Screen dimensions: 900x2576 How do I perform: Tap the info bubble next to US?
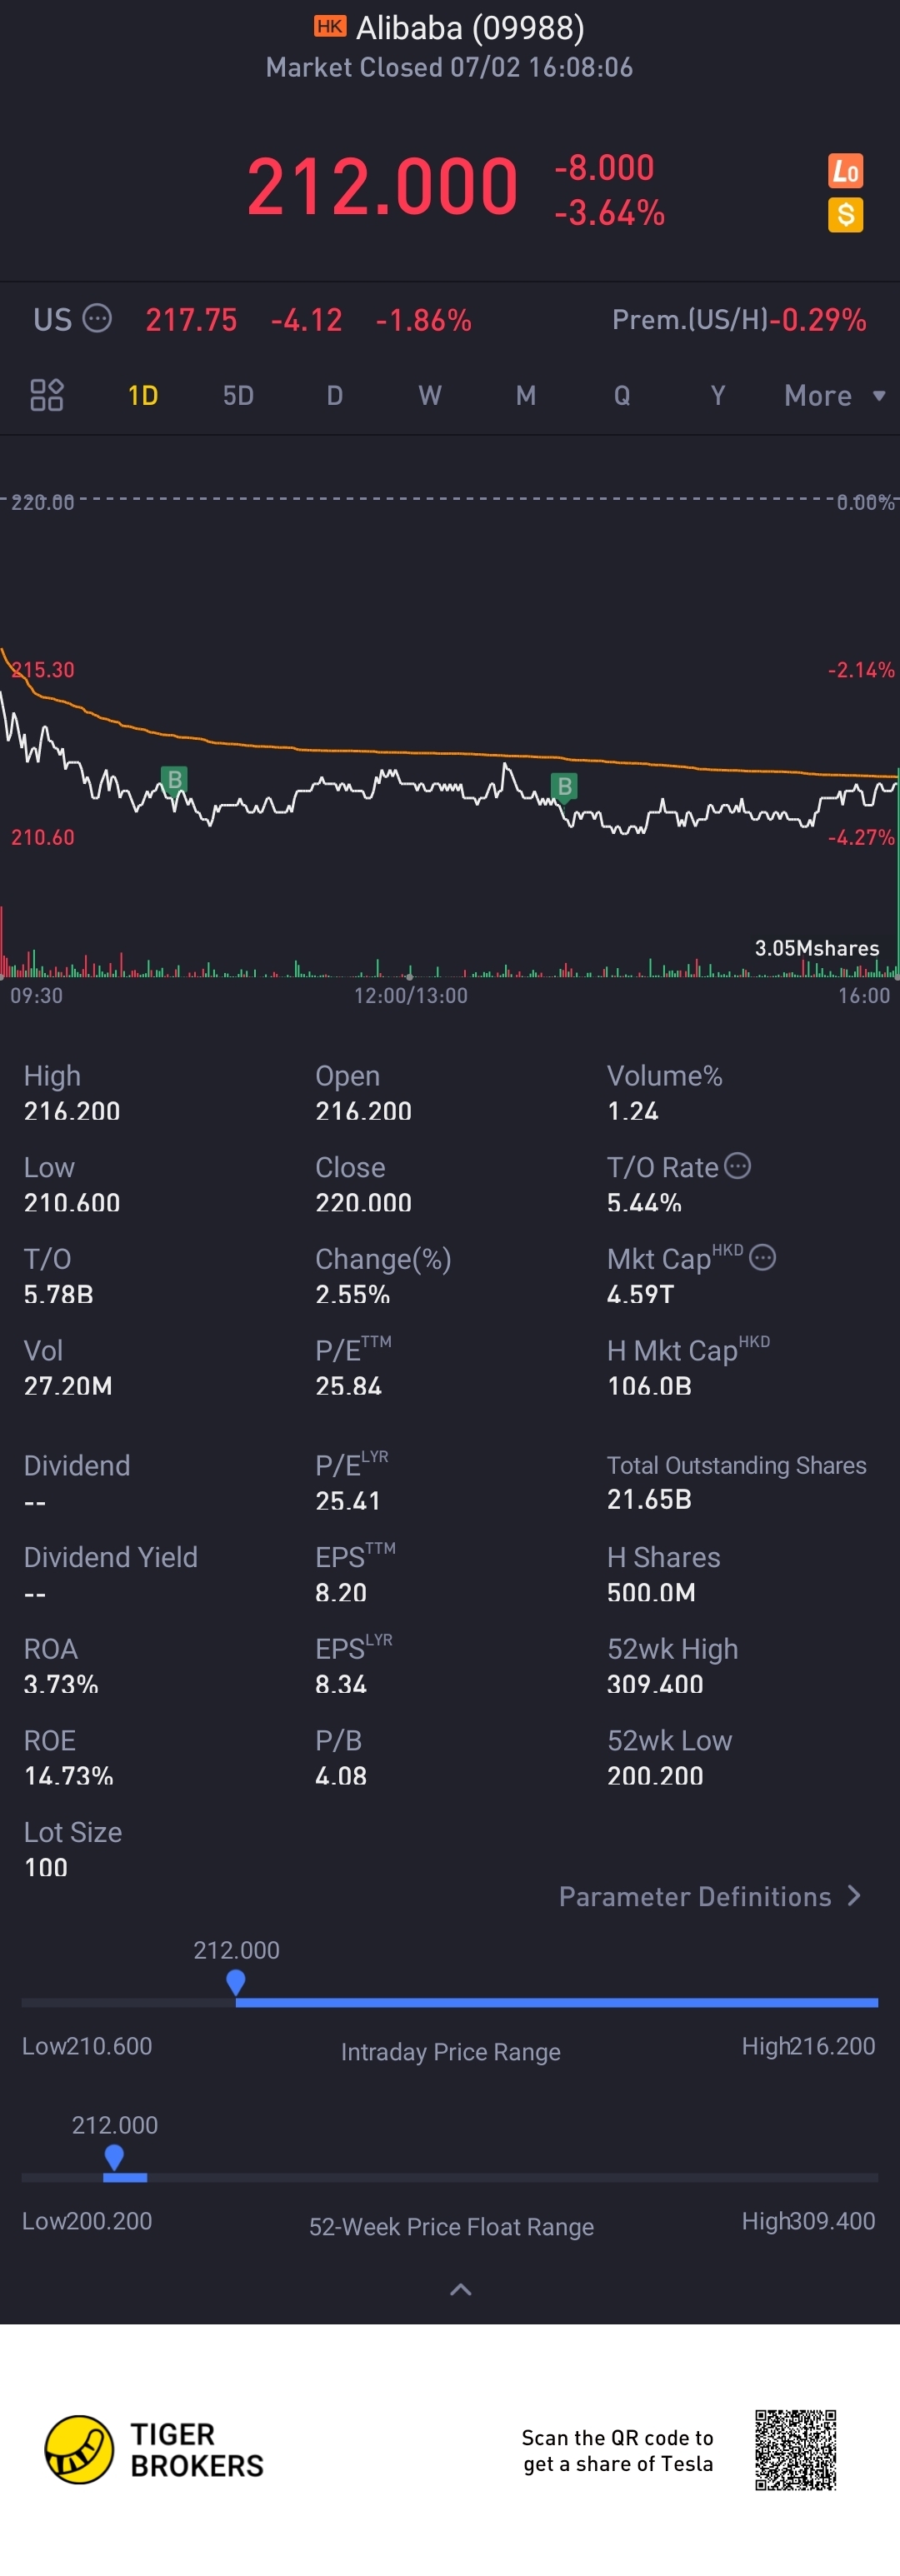coord(97,319)
